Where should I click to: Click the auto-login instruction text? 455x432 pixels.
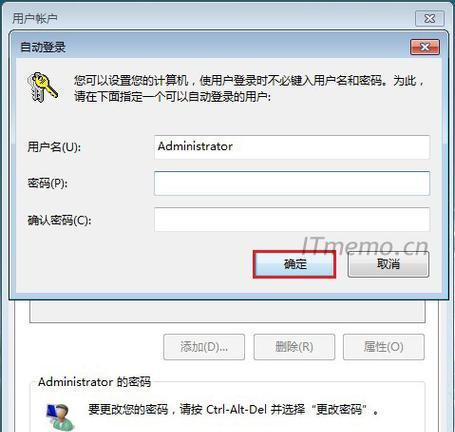pyautogui.click(x=249, y=88)
